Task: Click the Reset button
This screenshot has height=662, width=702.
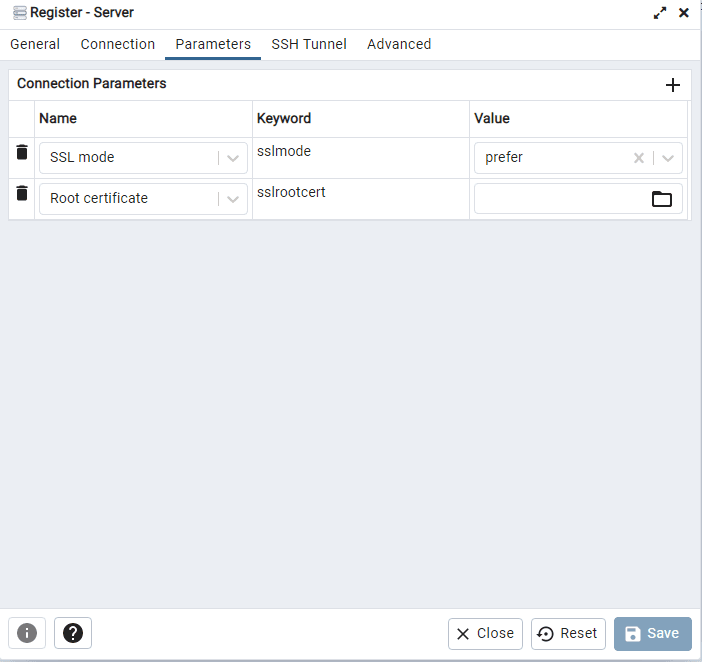Action: pos(568,633)
